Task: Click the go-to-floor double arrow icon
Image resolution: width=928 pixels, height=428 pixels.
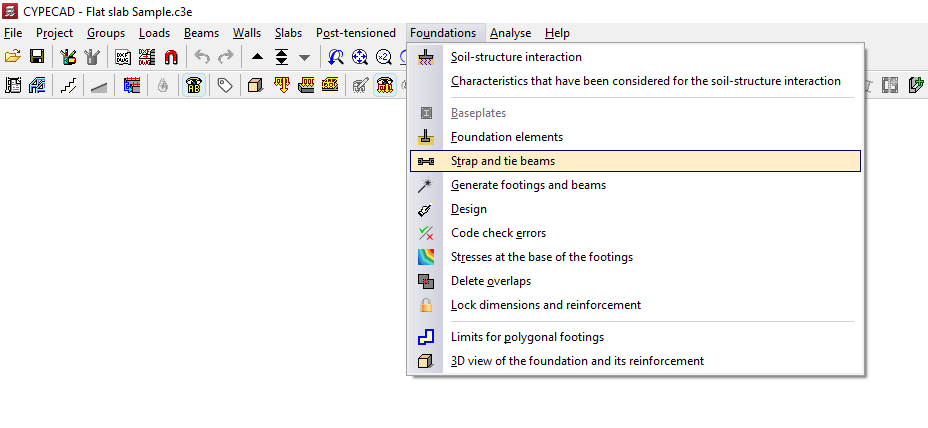Action: click(x=282, y=57)
